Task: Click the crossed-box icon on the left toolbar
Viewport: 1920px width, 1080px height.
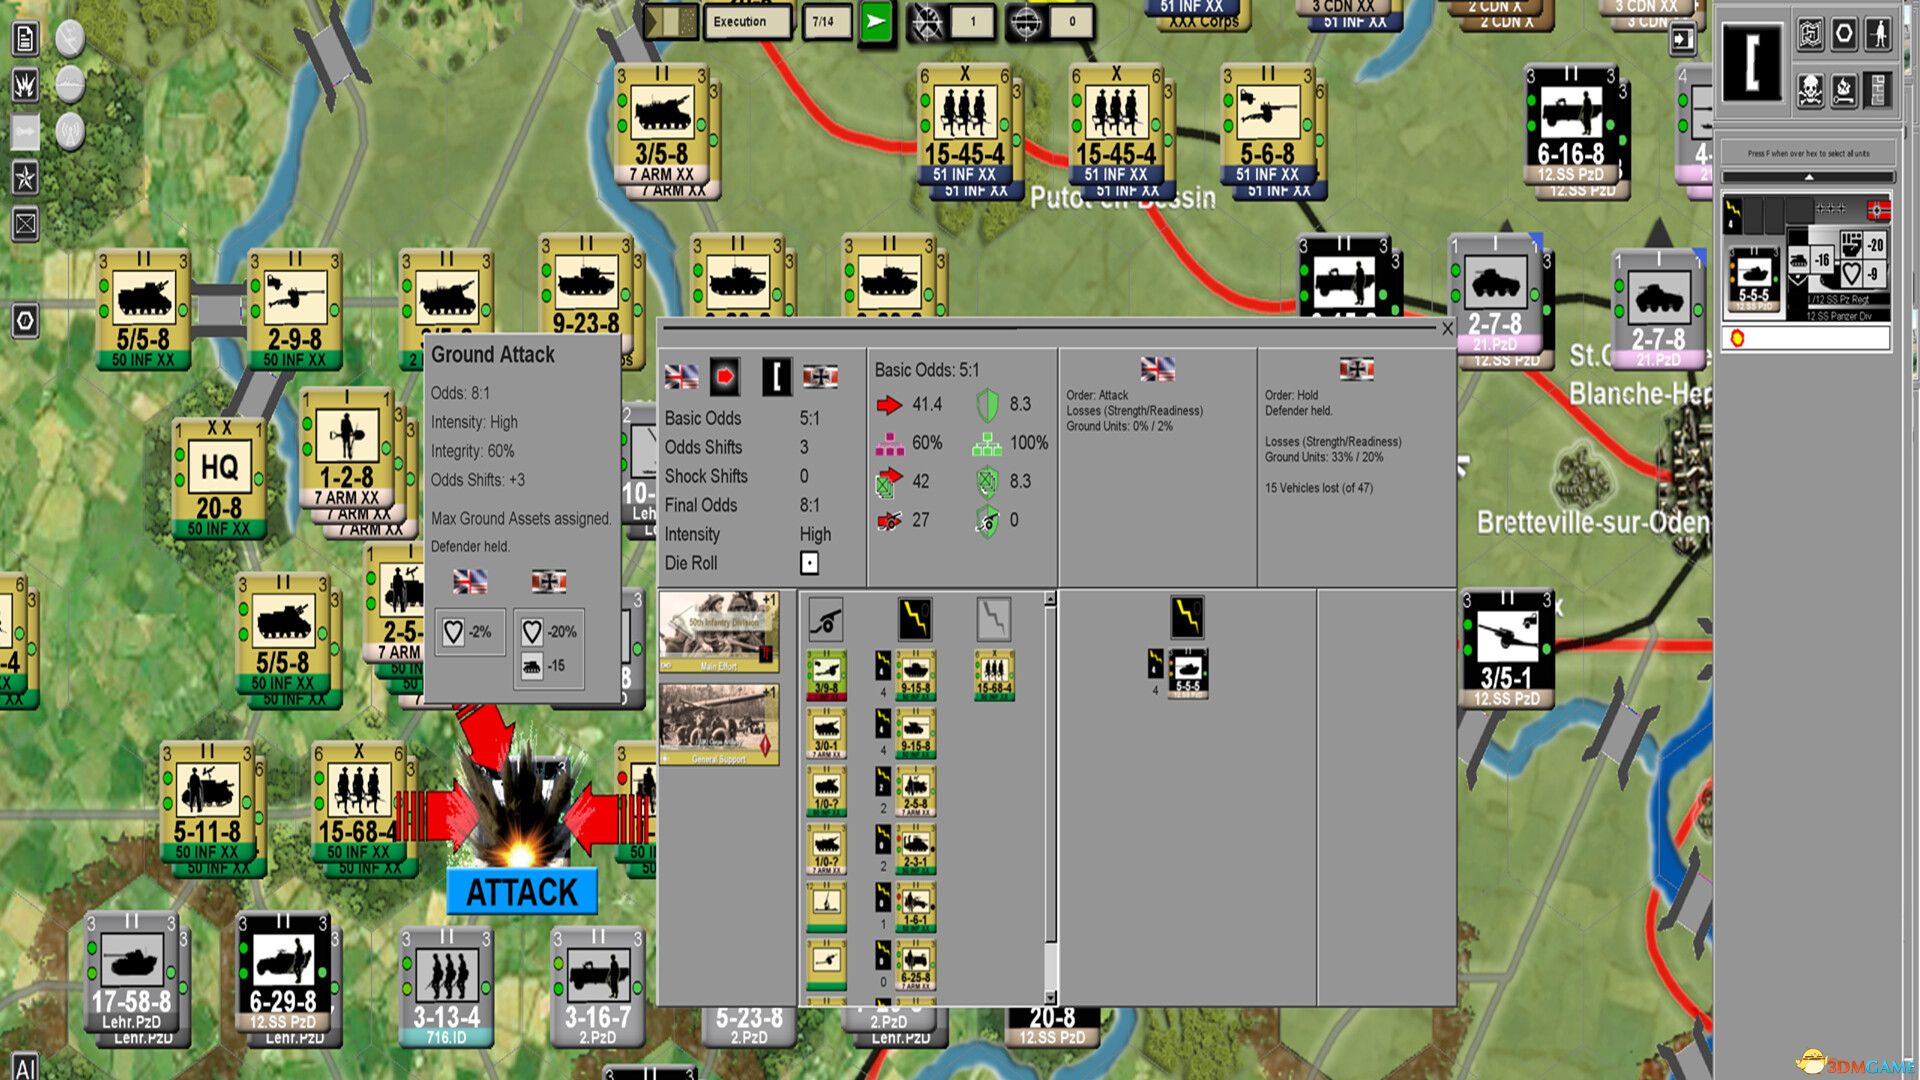Action: [x=25, y=223]
